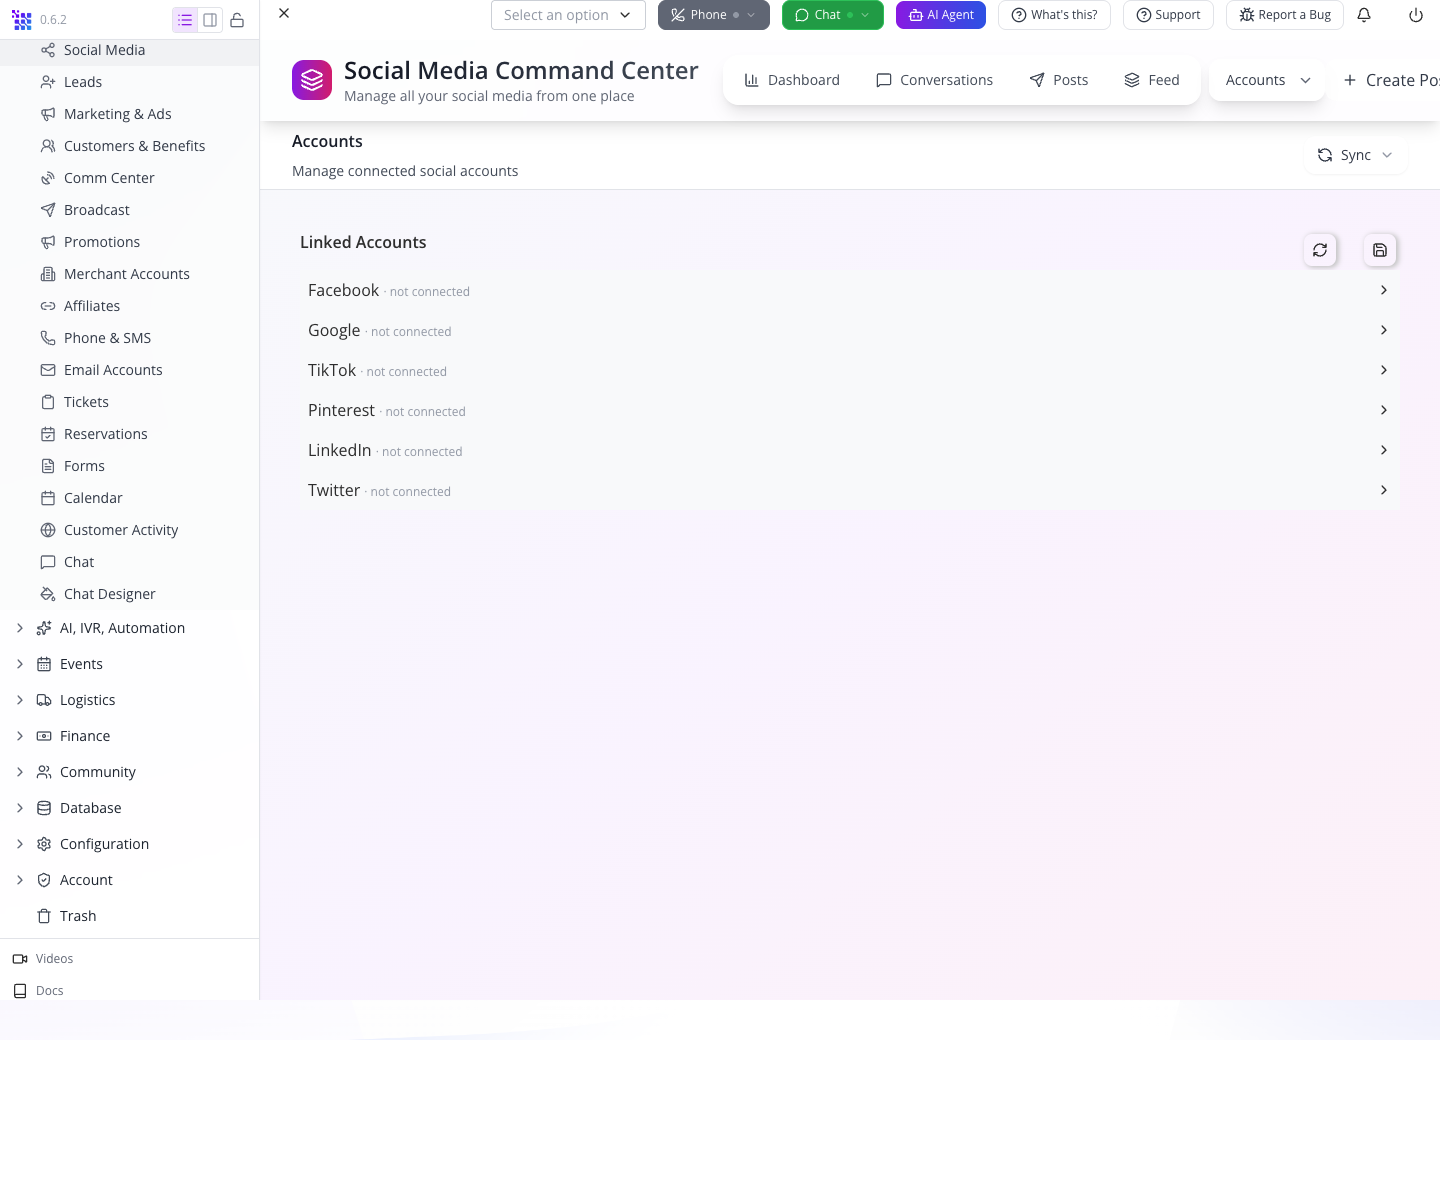Click the save icon in Linked Accounts

pos(1380,250)
